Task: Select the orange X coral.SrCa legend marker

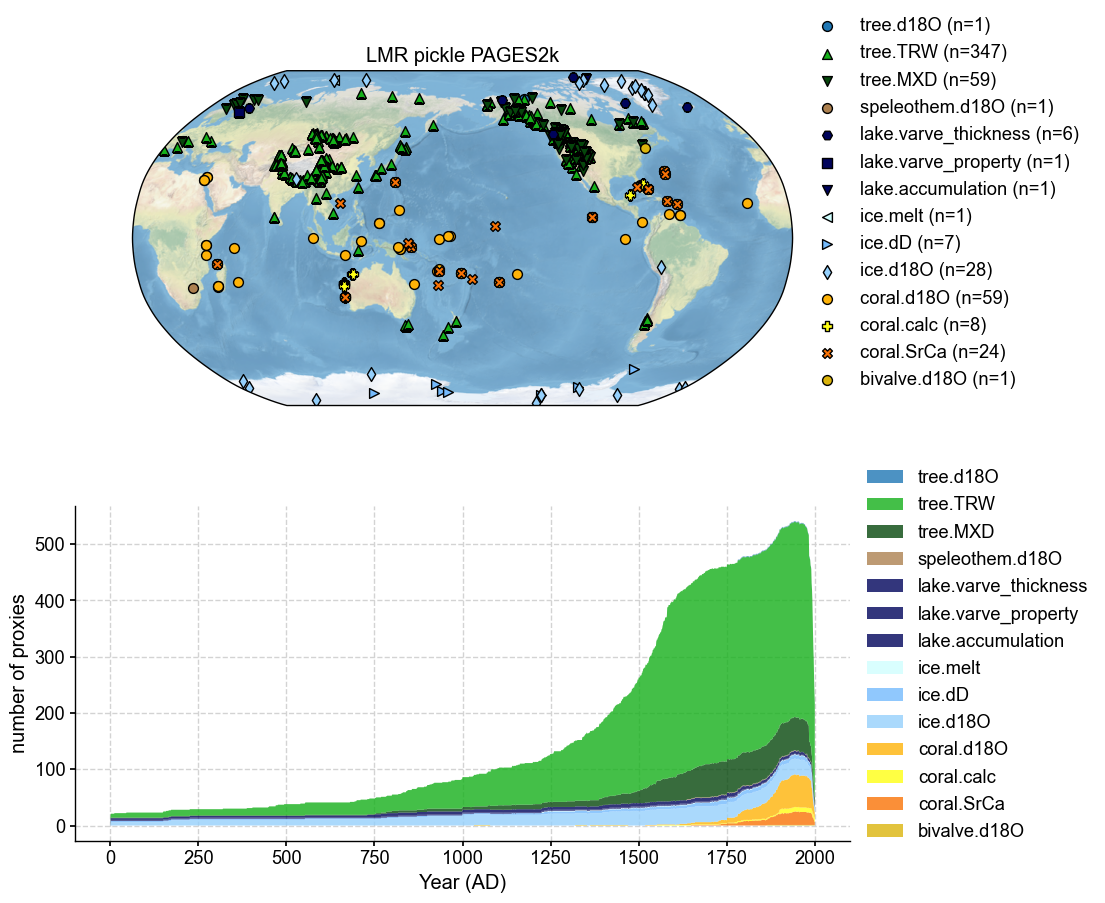Action: pos(826,352)
